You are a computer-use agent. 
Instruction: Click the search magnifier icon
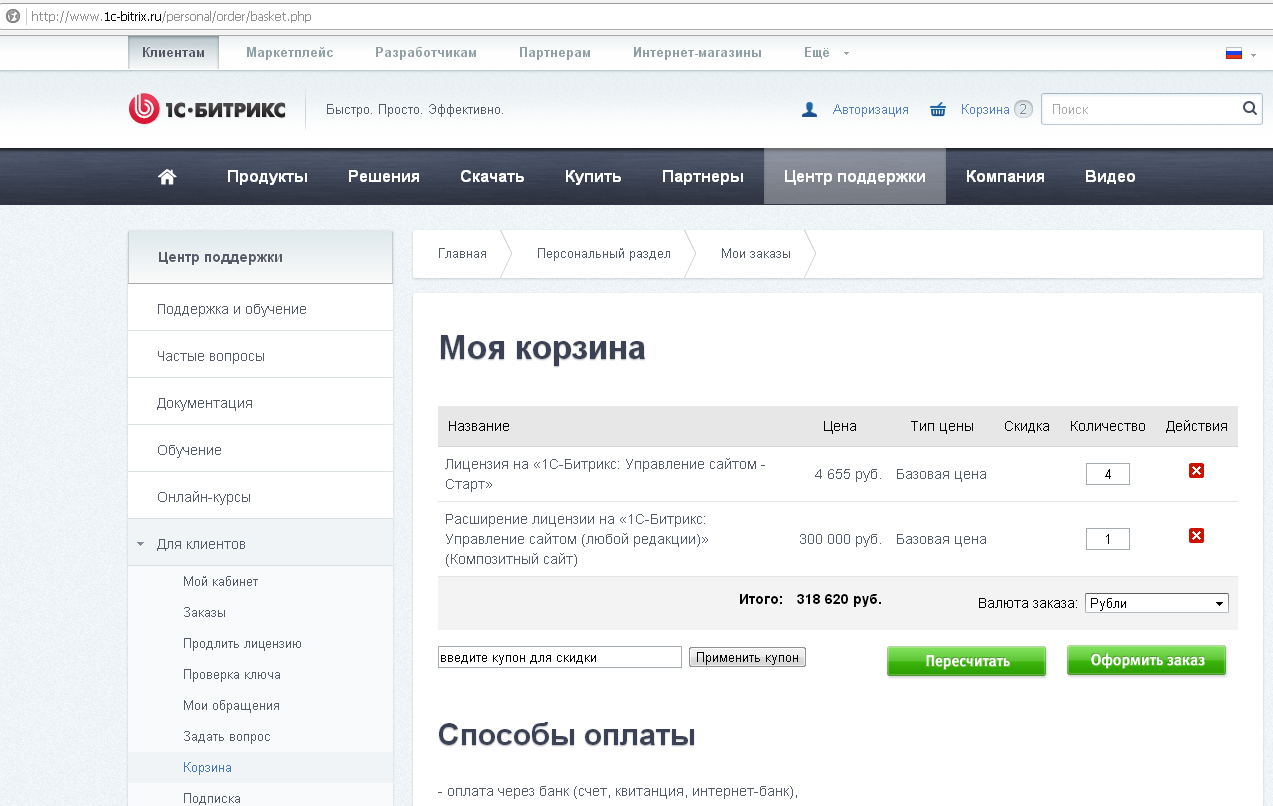click(x=1249, y=109)
